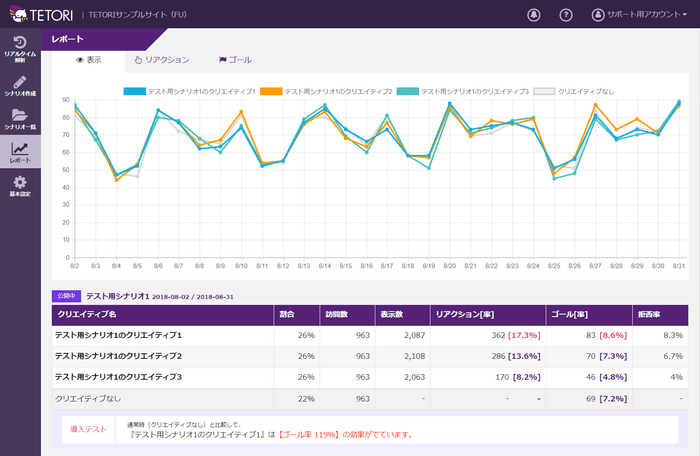Click the テスト用シナリオ1 scenario title
Viewport: 700px width, 456px height.
click(x=117, y=296)
